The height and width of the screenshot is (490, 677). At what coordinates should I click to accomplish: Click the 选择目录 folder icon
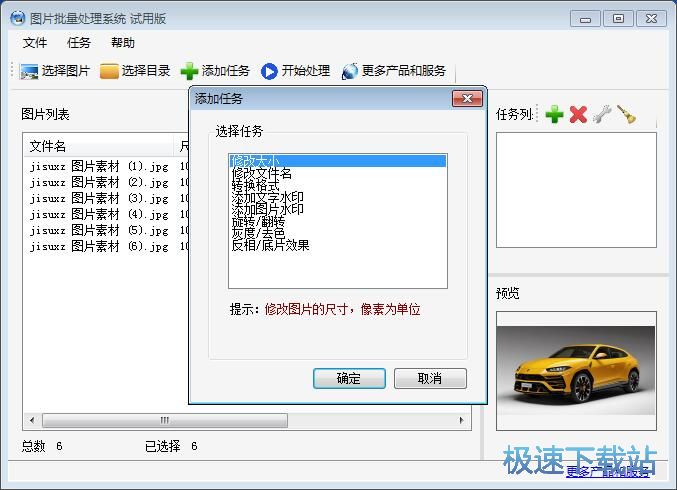[109, 71]
